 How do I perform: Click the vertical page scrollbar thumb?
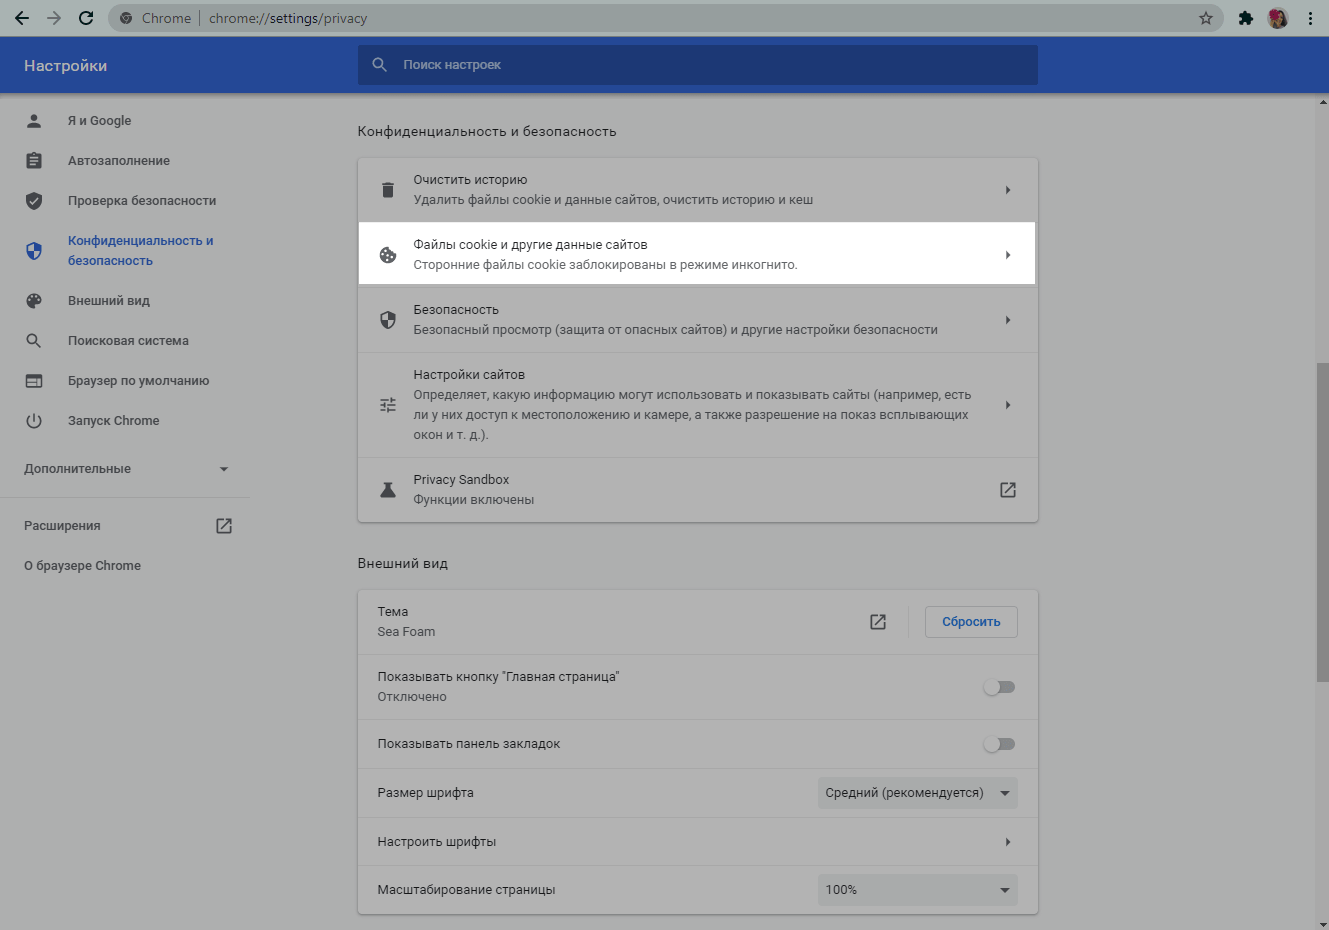1322,520
